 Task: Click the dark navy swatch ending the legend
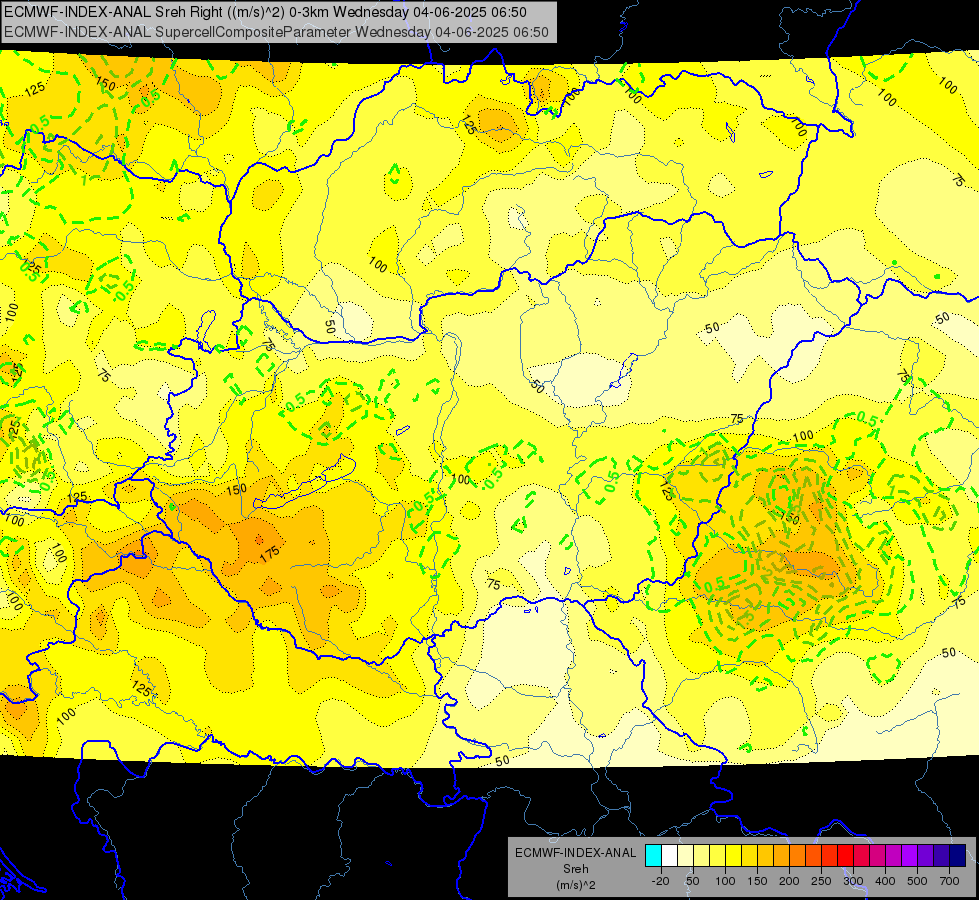click(958, 855)
